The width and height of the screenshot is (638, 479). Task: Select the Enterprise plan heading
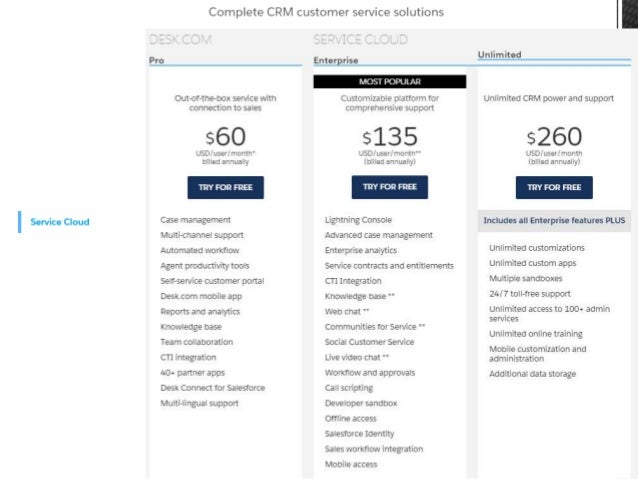[x=336, y=61]
